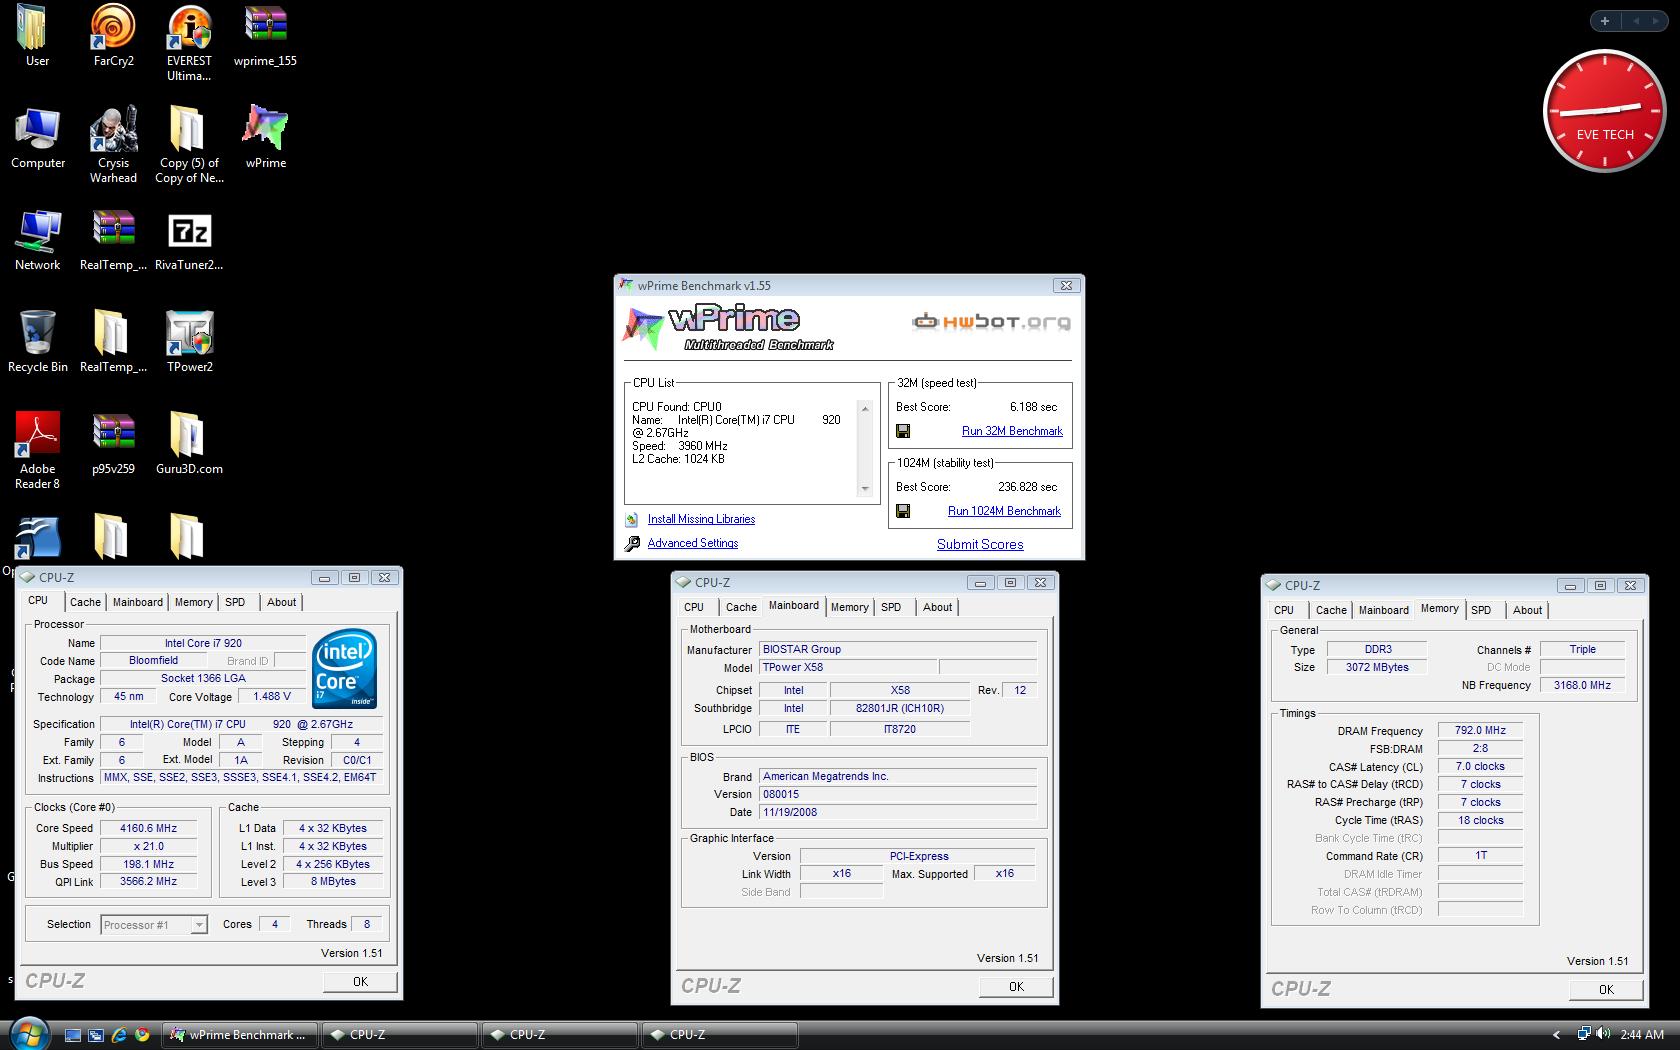Click CPU List scrollbar up arrow
This screenshot has width=1680, height=1050.
pos(865,408)
